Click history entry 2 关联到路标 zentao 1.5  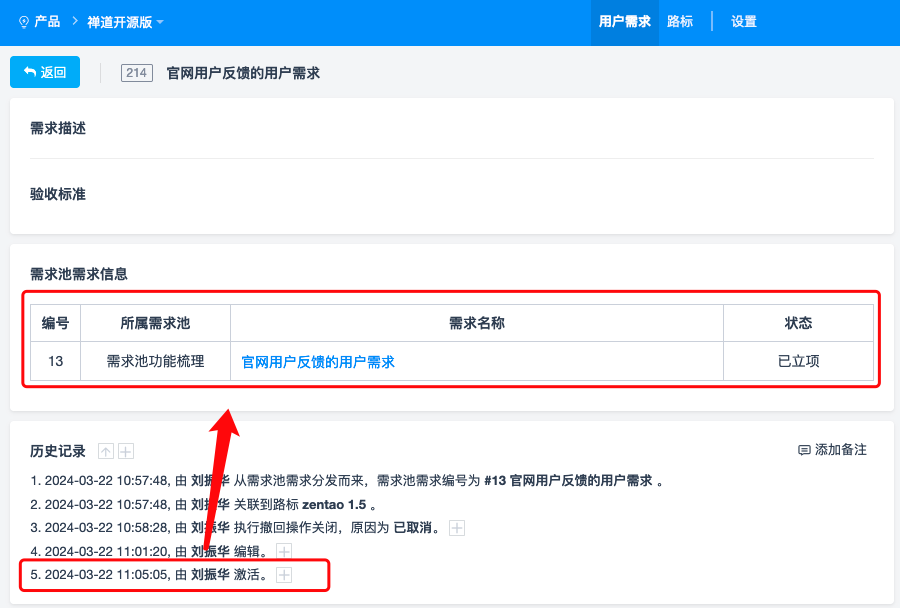(x=203, y=505)
